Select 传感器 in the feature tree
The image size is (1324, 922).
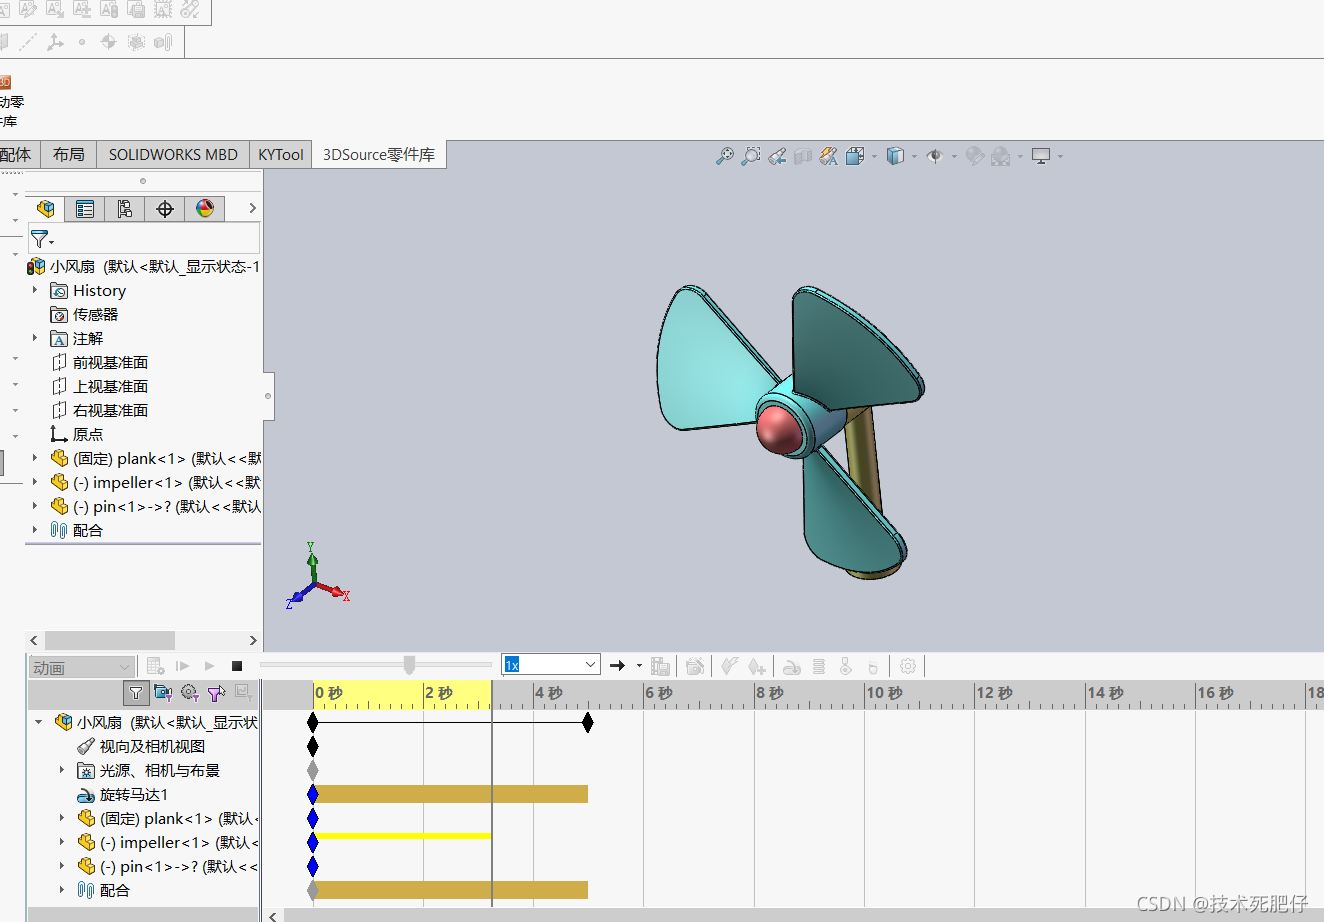(95, 314)
